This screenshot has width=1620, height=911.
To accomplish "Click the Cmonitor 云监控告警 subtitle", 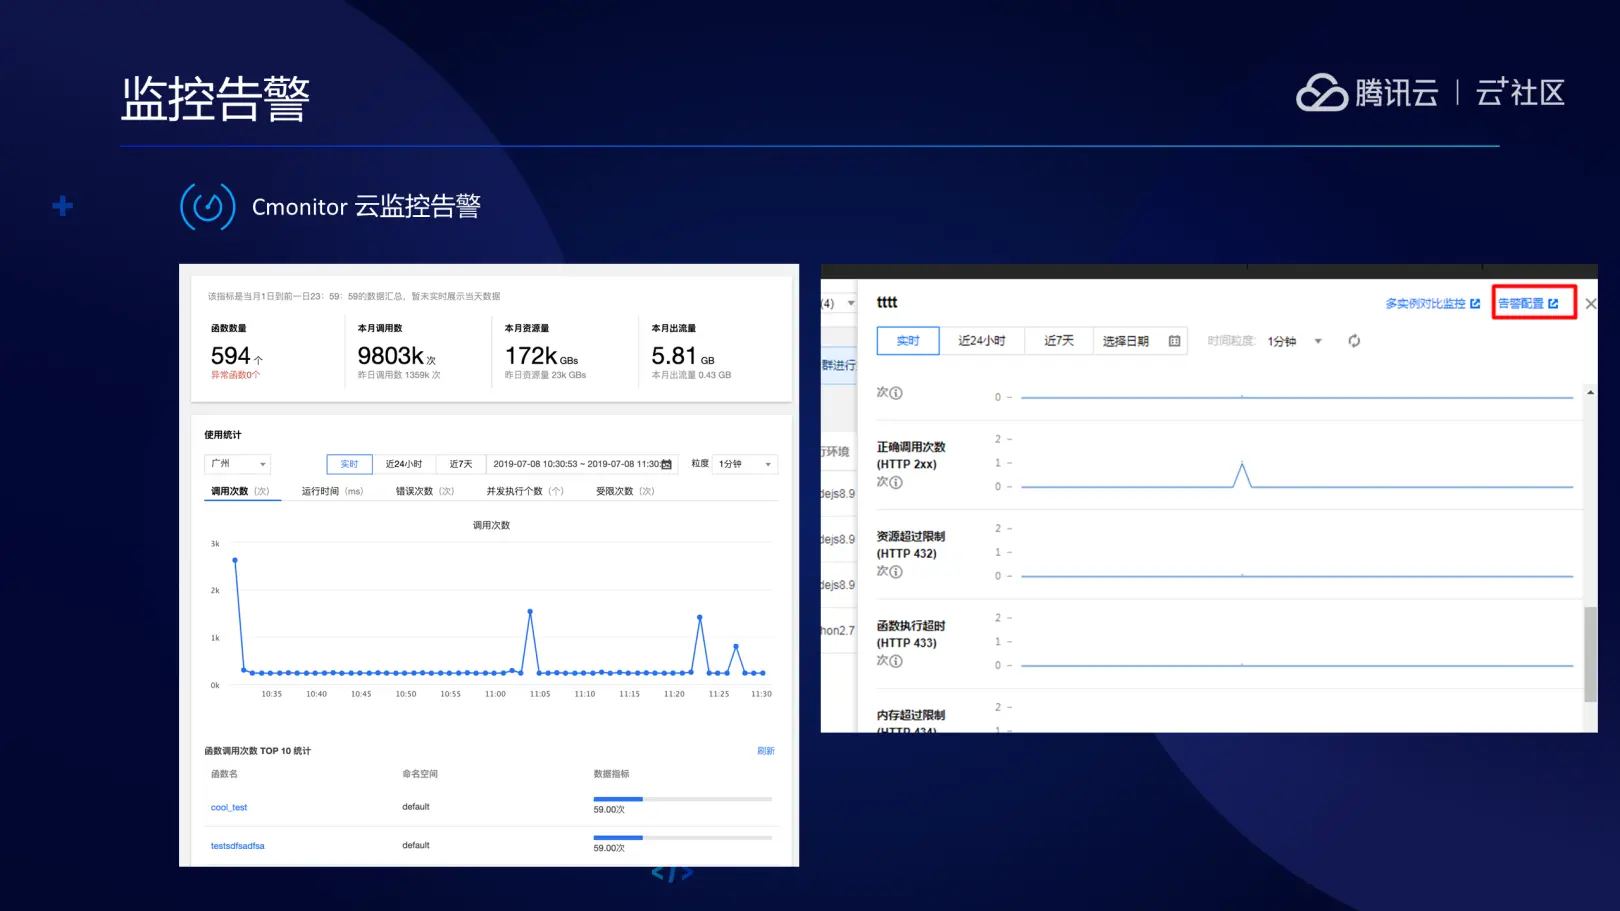I will [366, 207].
